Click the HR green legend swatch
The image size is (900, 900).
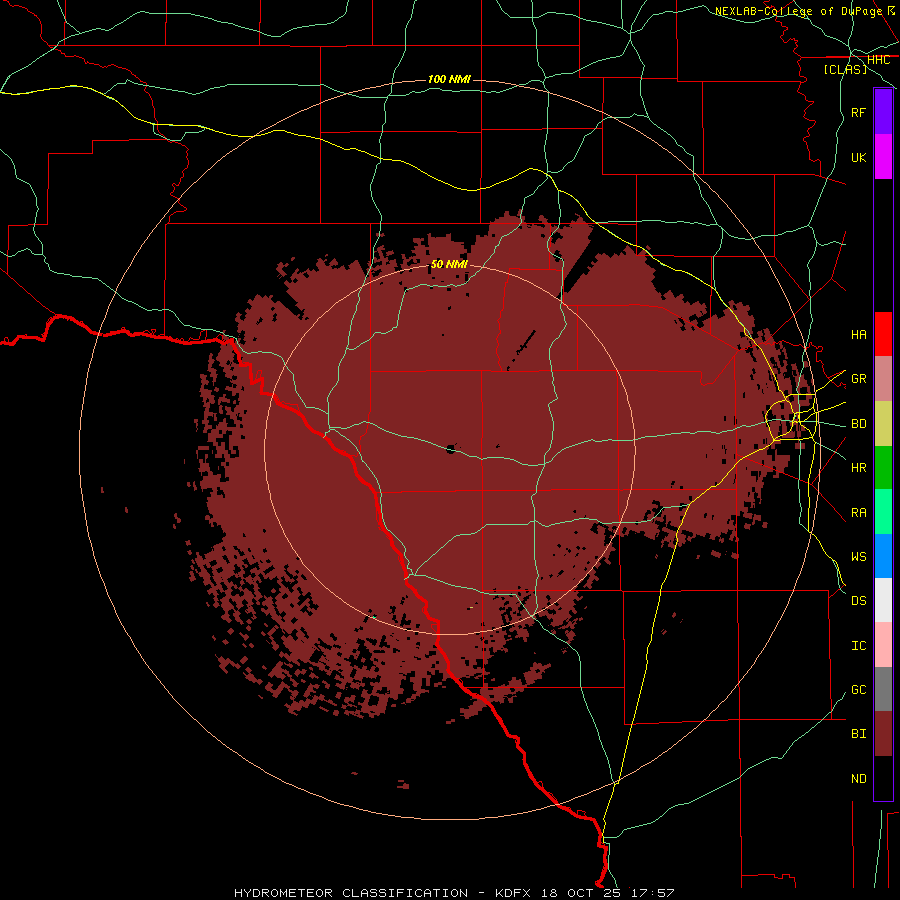pos(883,467)
